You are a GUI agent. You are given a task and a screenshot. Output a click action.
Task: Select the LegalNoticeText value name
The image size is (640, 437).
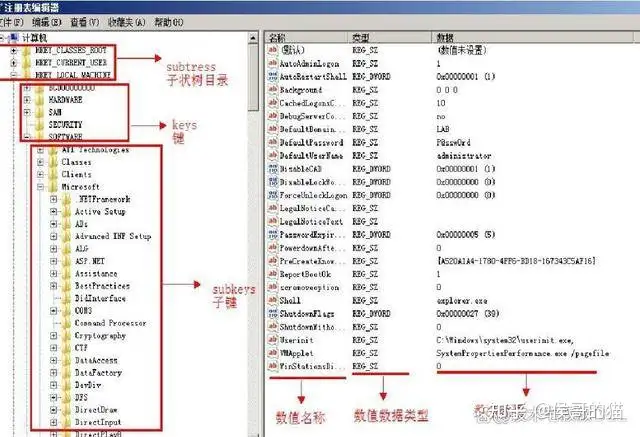(311, 222)
